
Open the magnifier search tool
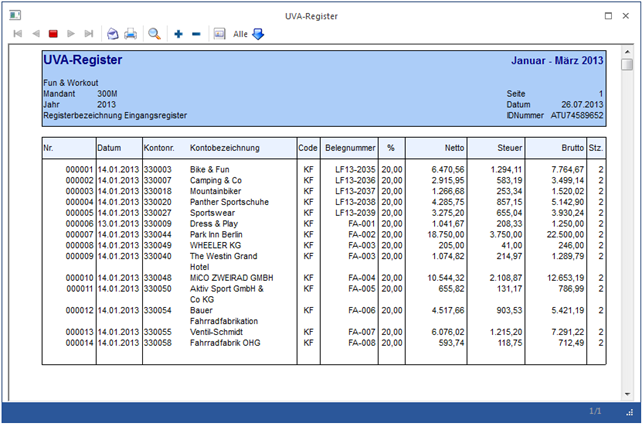[155, 33]
